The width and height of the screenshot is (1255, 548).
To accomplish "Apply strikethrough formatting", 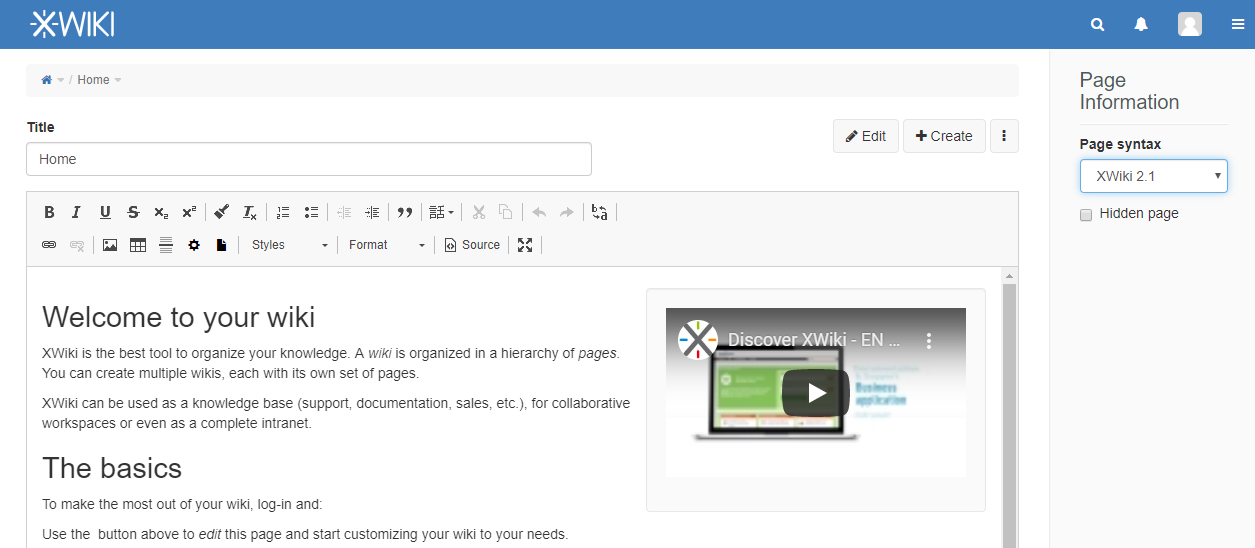I will [x=133, y=212].
